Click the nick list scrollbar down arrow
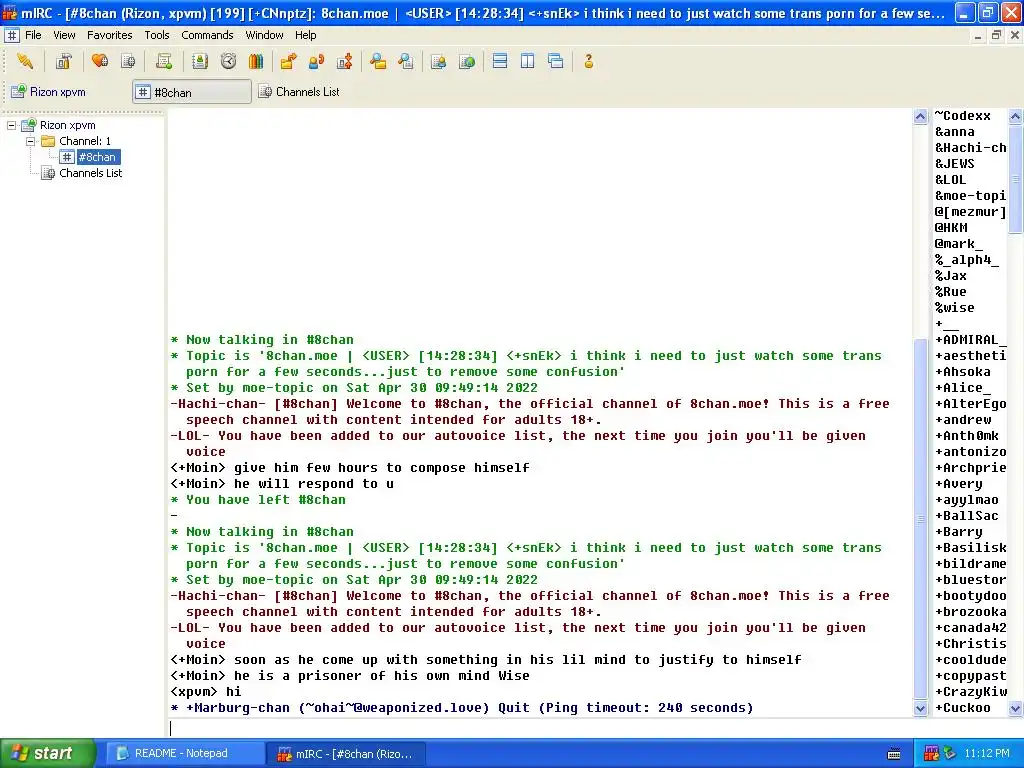 (x=1016, y=709)
